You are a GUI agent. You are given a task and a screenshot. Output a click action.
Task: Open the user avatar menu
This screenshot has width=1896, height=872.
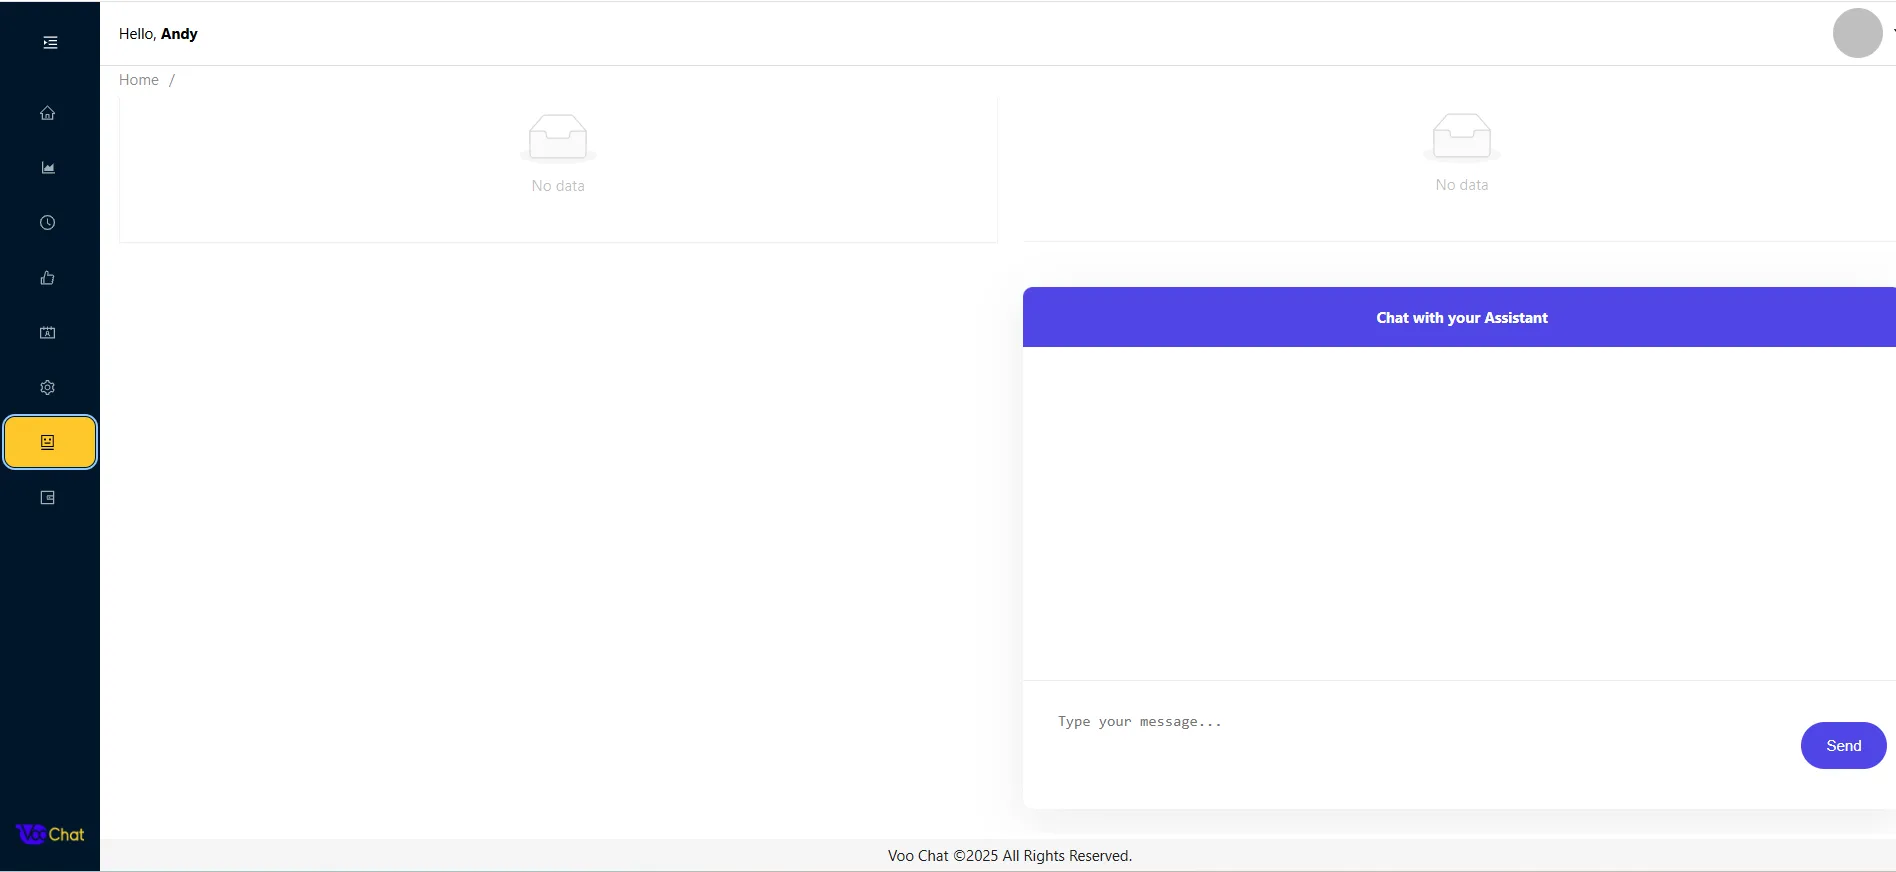tap(1858, 33)
